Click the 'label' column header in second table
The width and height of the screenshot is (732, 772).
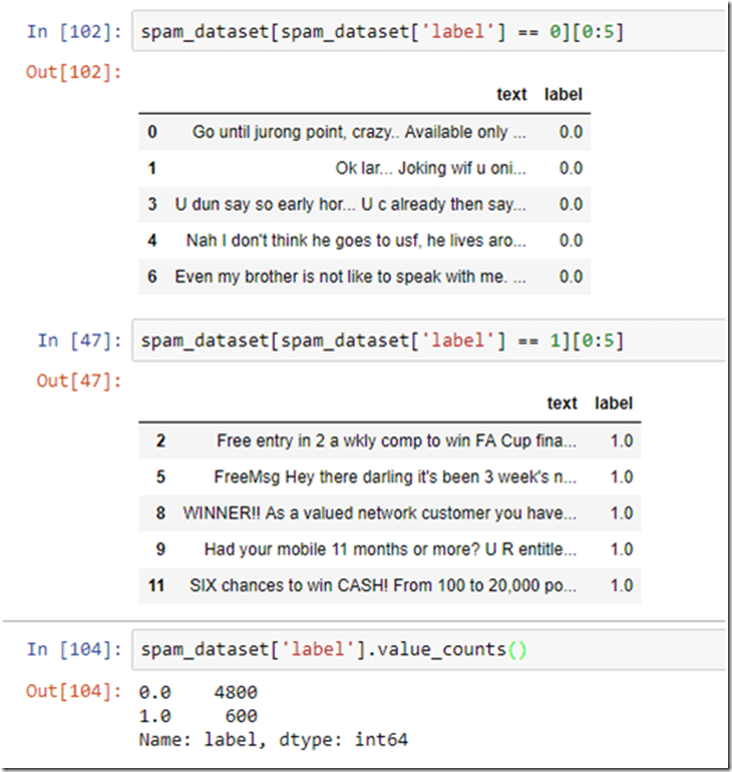[x=614, y=404]
